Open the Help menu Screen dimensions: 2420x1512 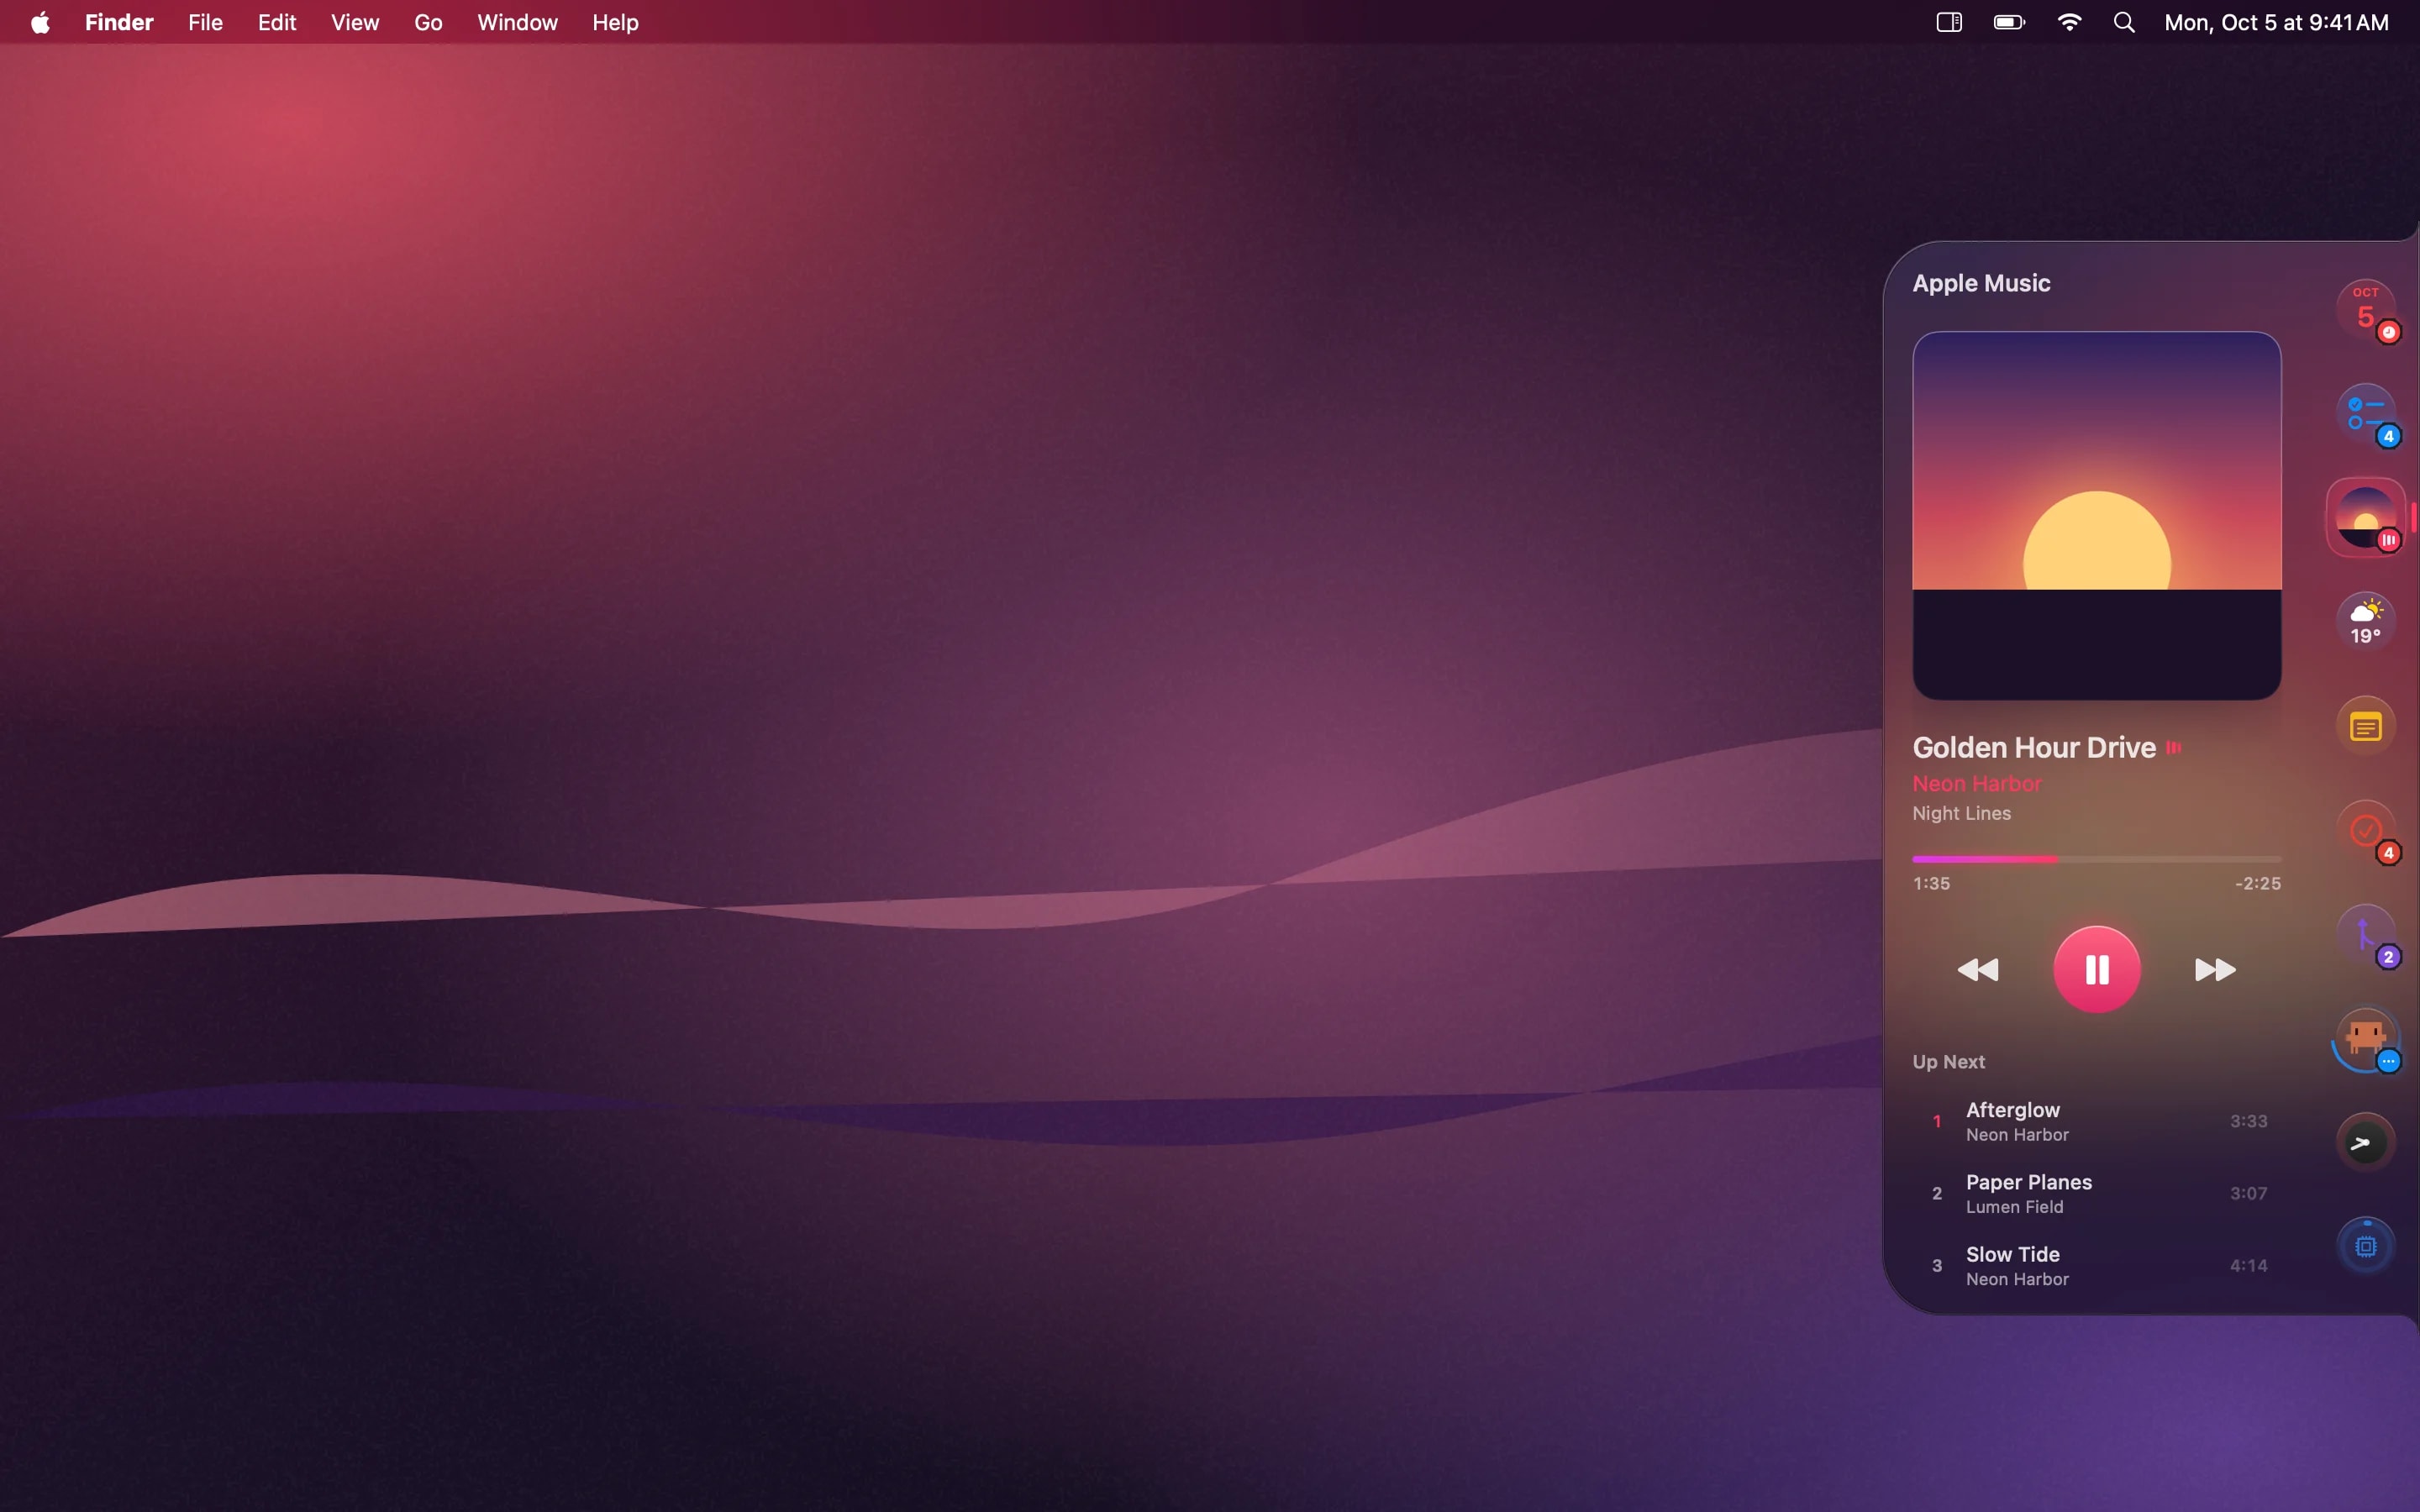615,22
